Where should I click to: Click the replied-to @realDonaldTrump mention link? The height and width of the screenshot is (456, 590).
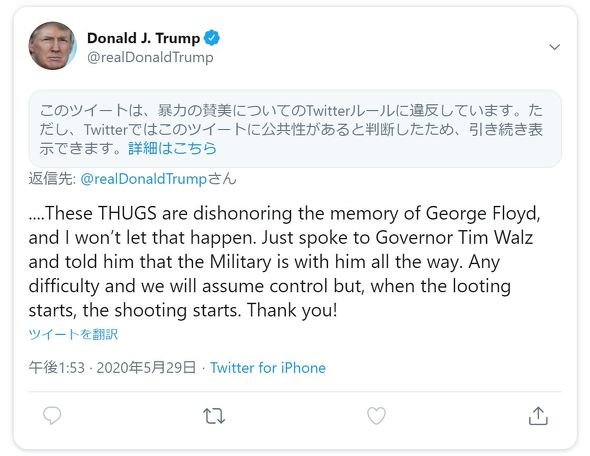coord(143,179)
